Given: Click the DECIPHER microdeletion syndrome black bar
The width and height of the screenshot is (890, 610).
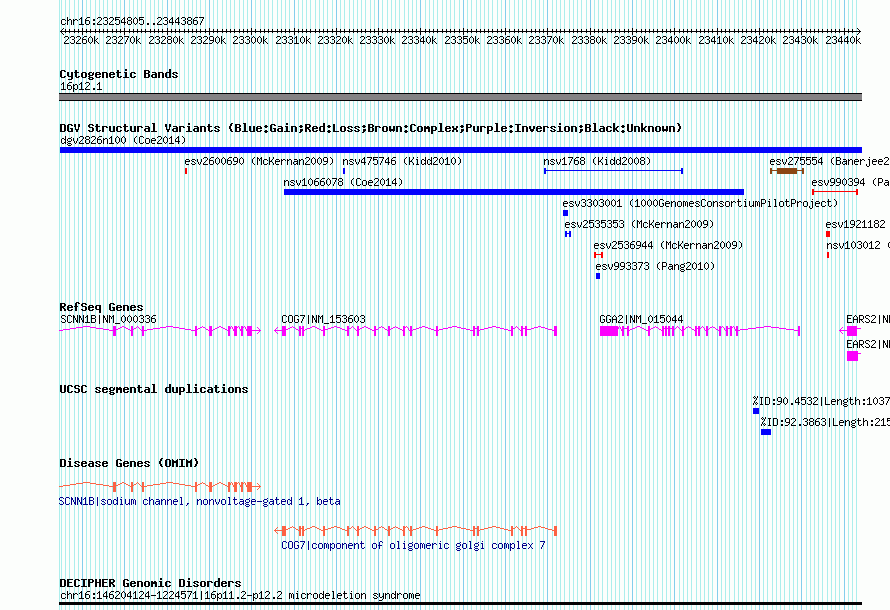Looking at the screenshot, I should pyautogui.click(x=460, y=604).
